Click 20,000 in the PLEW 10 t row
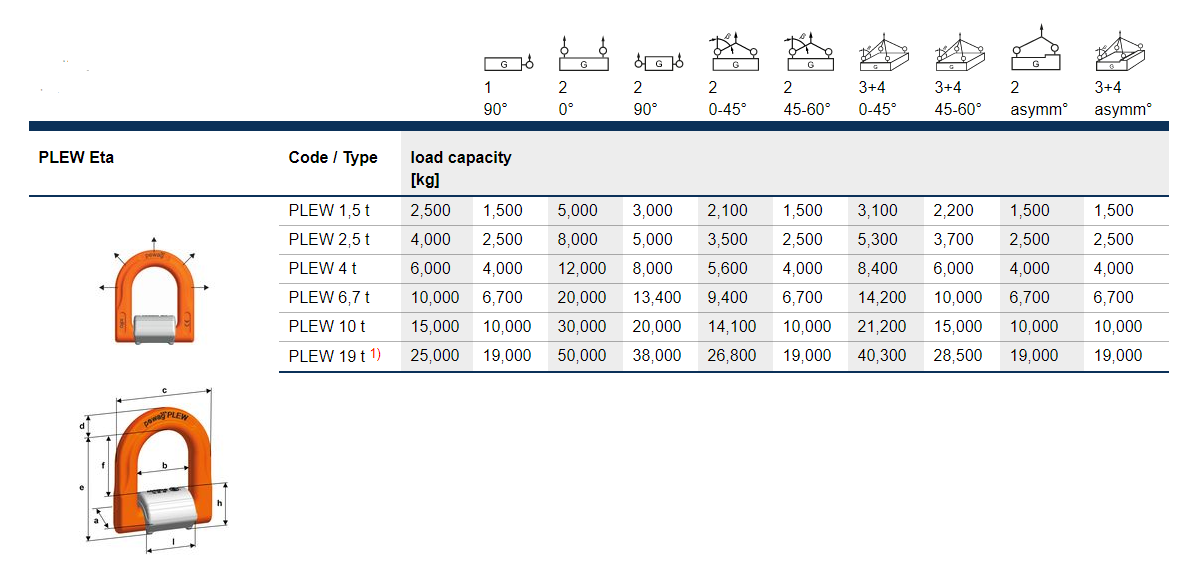This screenshot has height=567, width=1181. 657,327
